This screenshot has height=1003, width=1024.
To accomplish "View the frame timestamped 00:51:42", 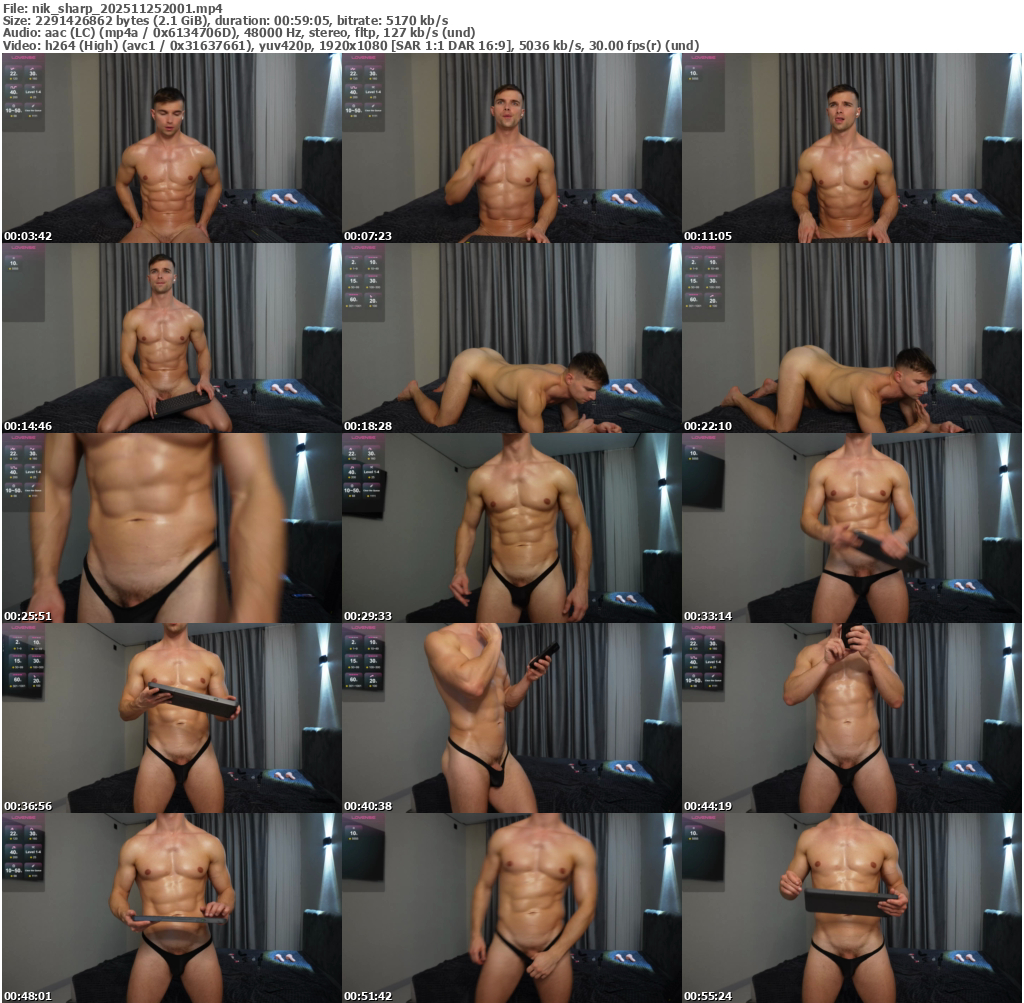I will pyautogui.click(x=511, y=908).
